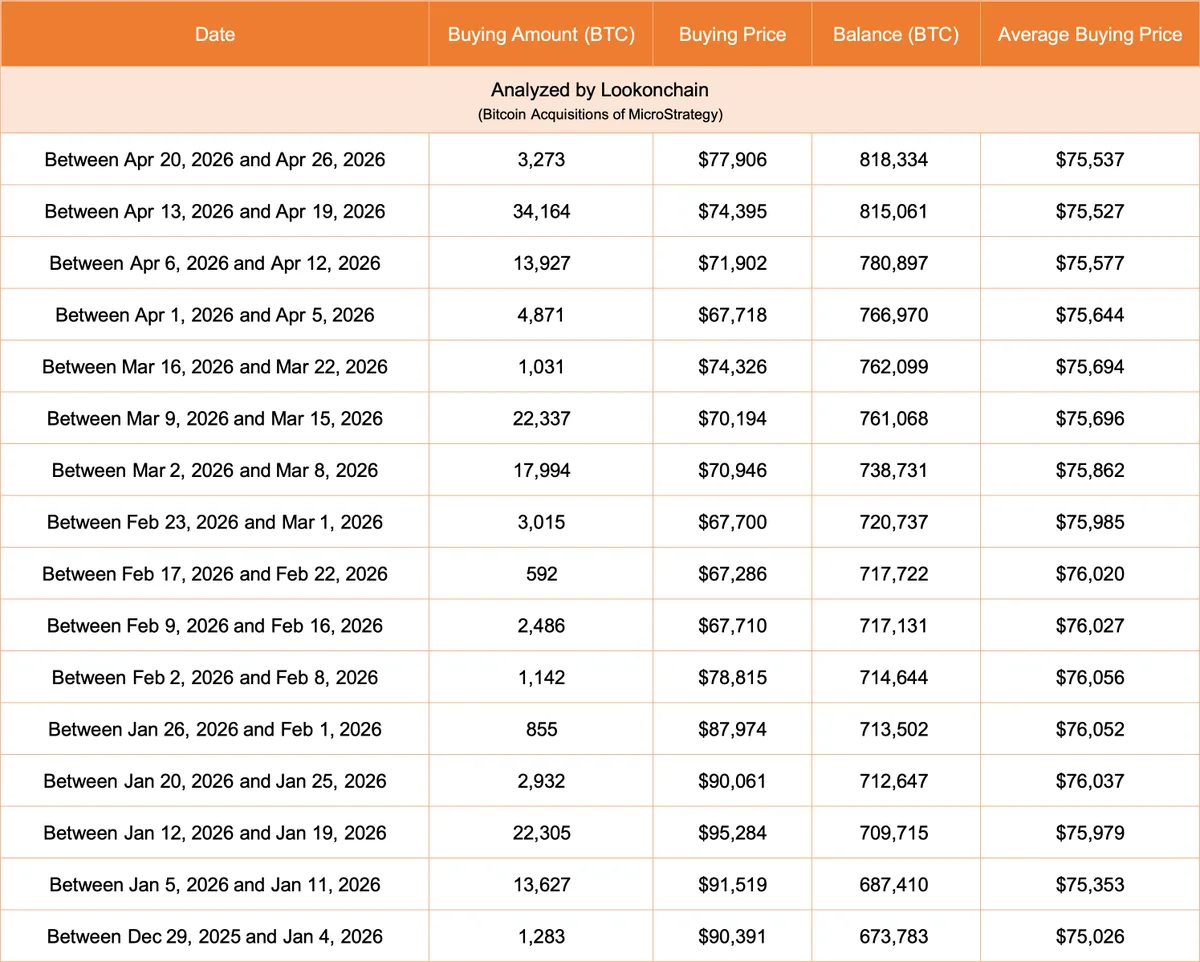Click balance 761,068
This screenshot has width=1200, height=962.
click(895, 418)
